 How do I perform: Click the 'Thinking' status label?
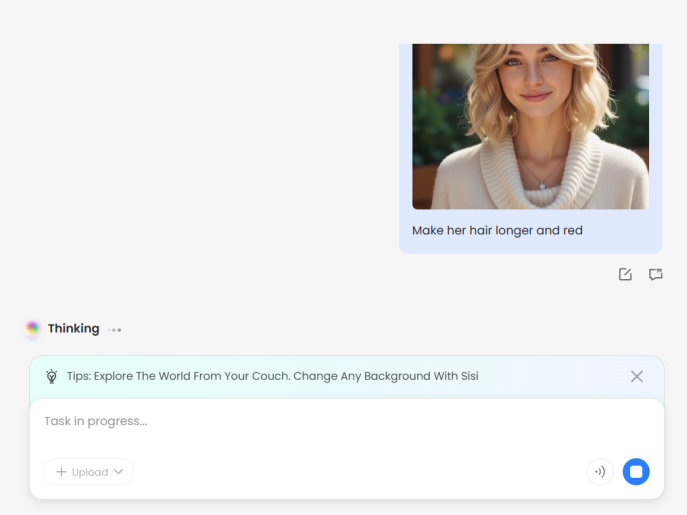(x=73, y=328)
